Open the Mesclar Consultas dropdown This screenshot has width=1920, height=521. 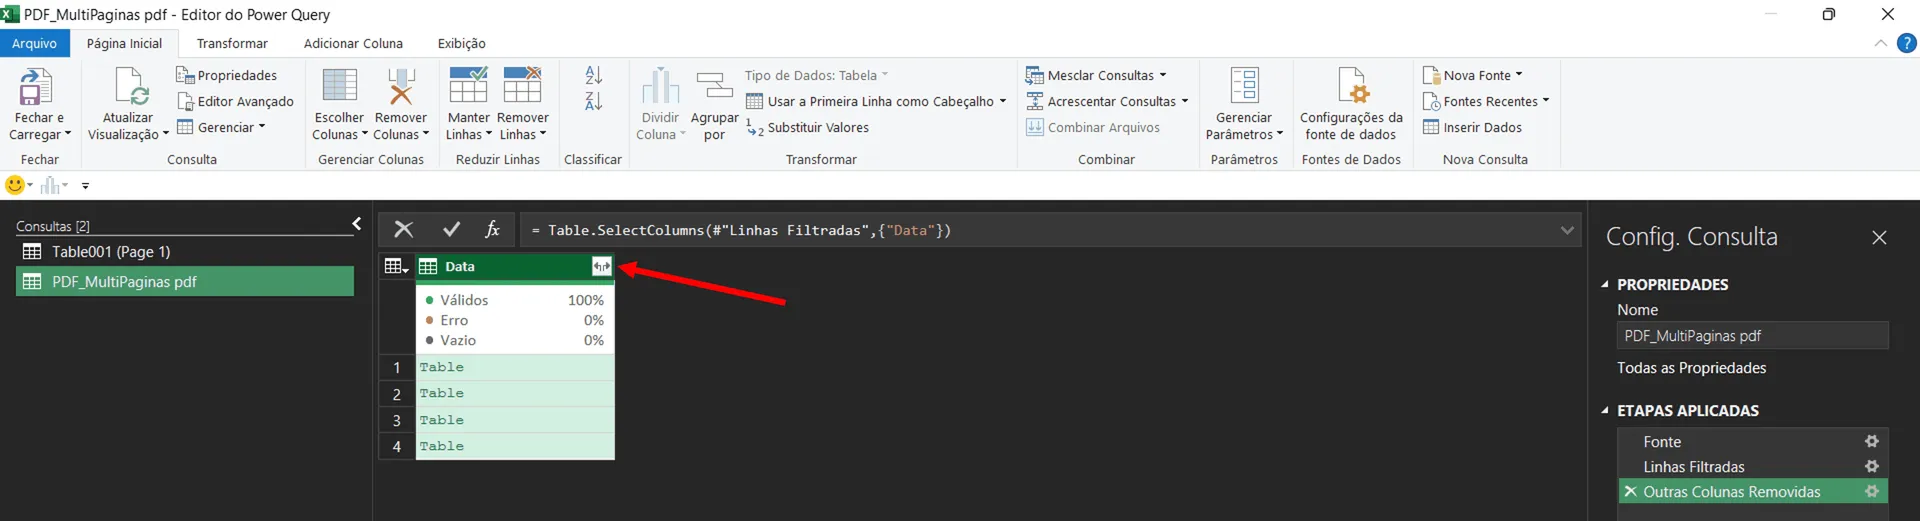coord(1096,75)
